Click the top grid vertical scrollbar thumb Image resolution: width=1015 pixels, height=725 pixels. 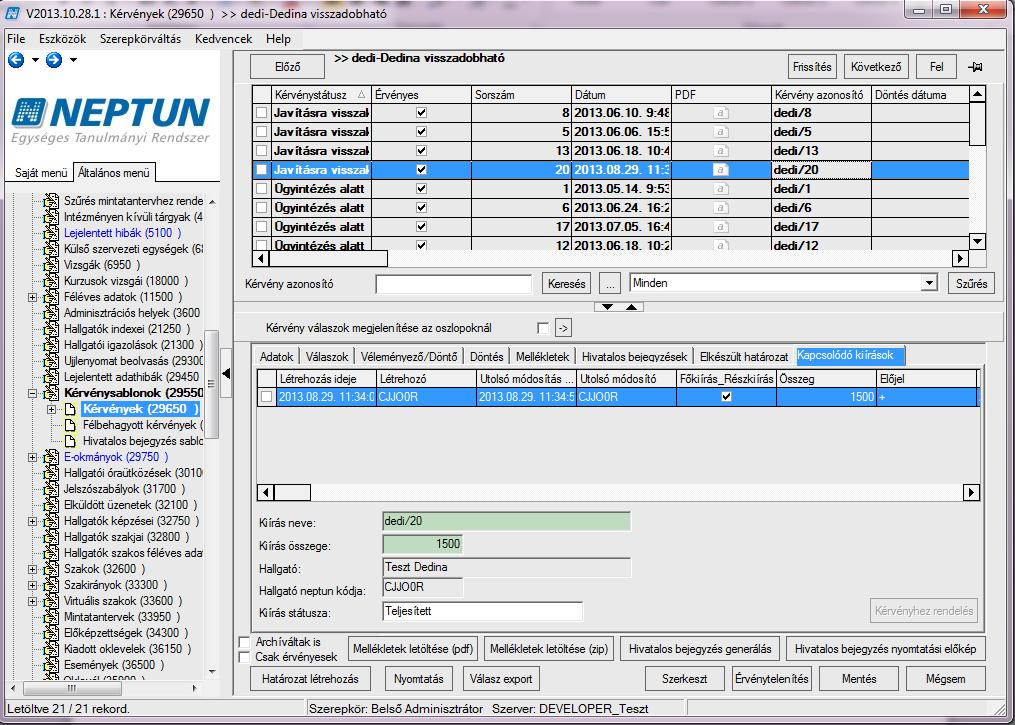pos(977,124)
